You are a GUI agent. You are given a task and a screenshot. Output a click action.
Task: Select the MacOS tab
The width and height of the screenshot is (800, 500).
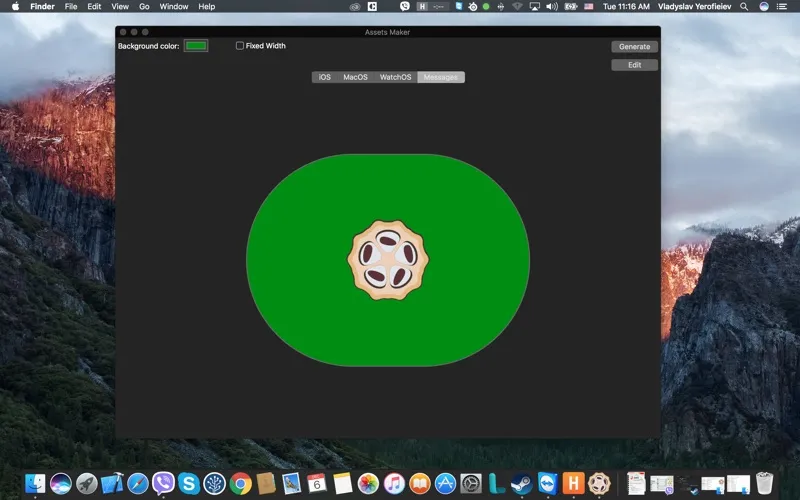[x=355, y=77]
